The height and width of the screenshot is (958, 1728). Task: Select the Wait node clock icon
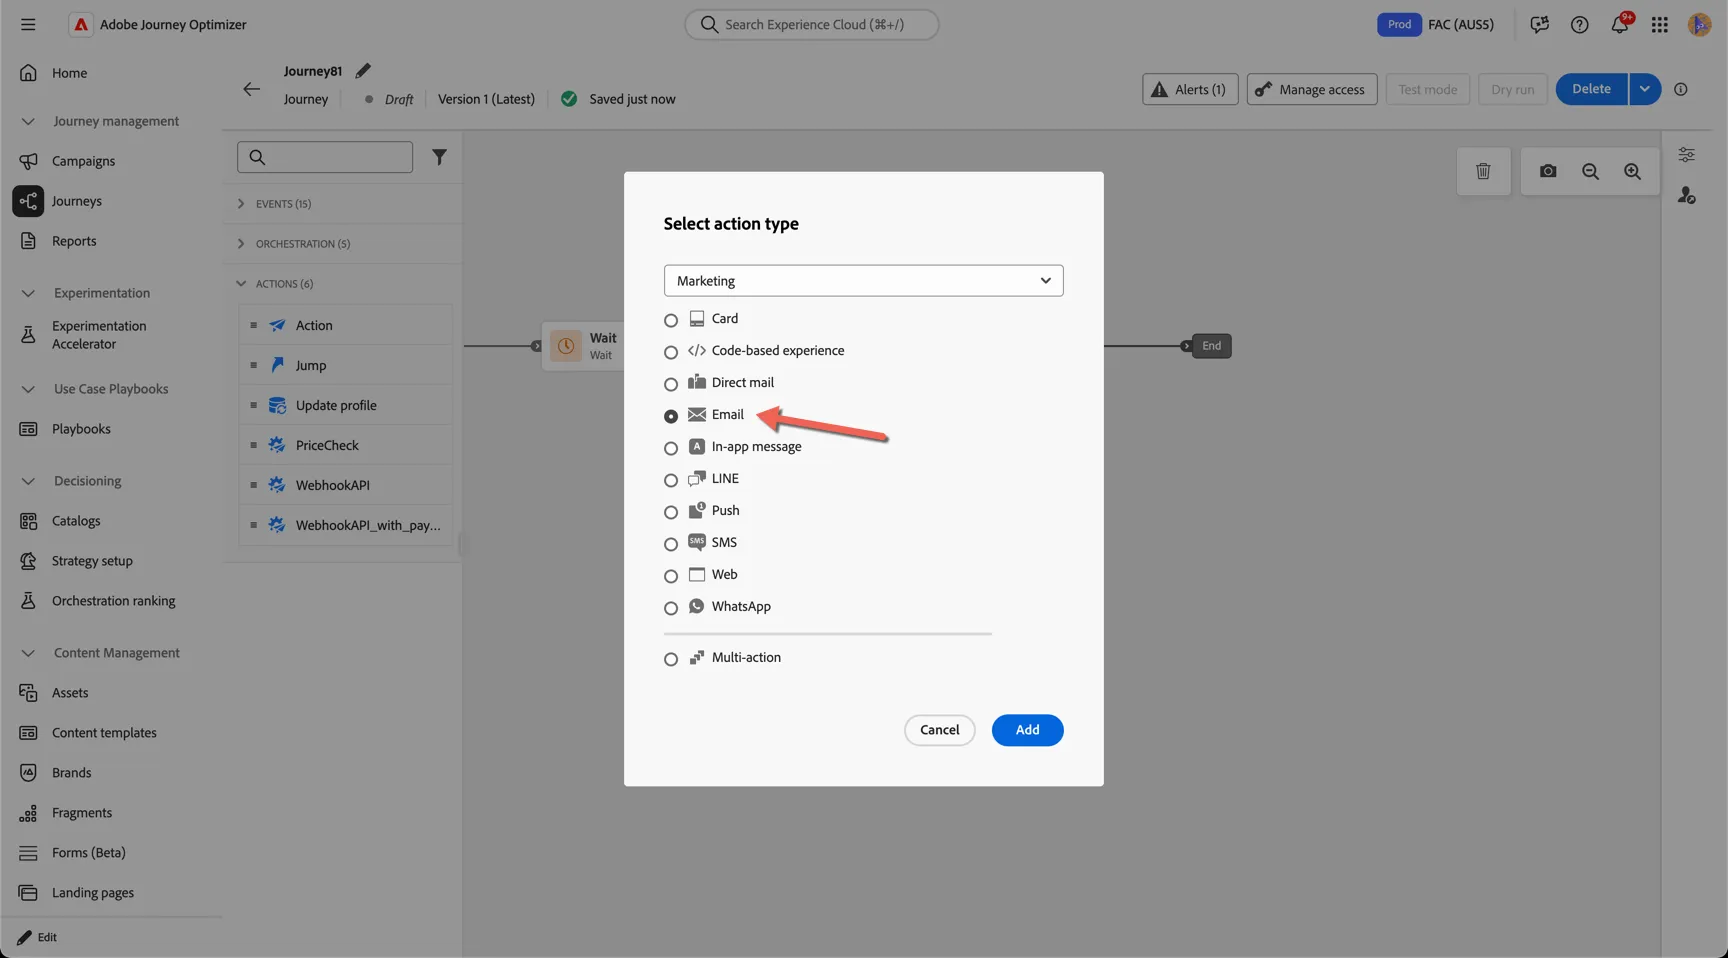pos(566,346)
